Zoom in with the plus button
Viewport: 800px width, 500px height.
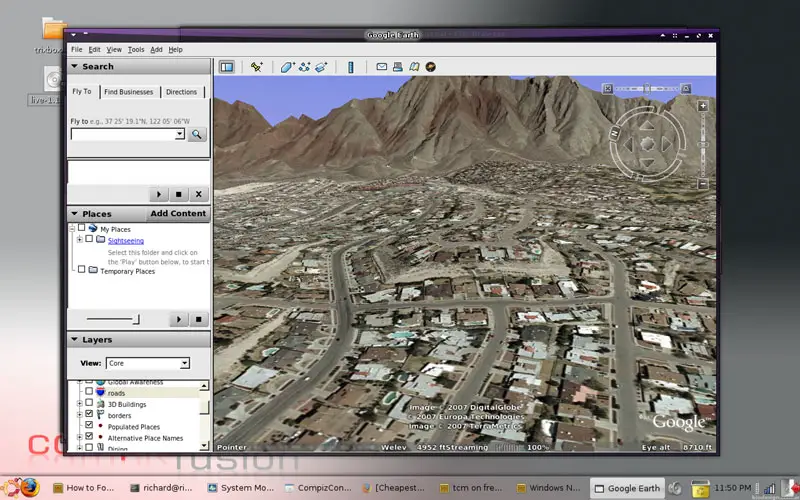pos(703,106)
